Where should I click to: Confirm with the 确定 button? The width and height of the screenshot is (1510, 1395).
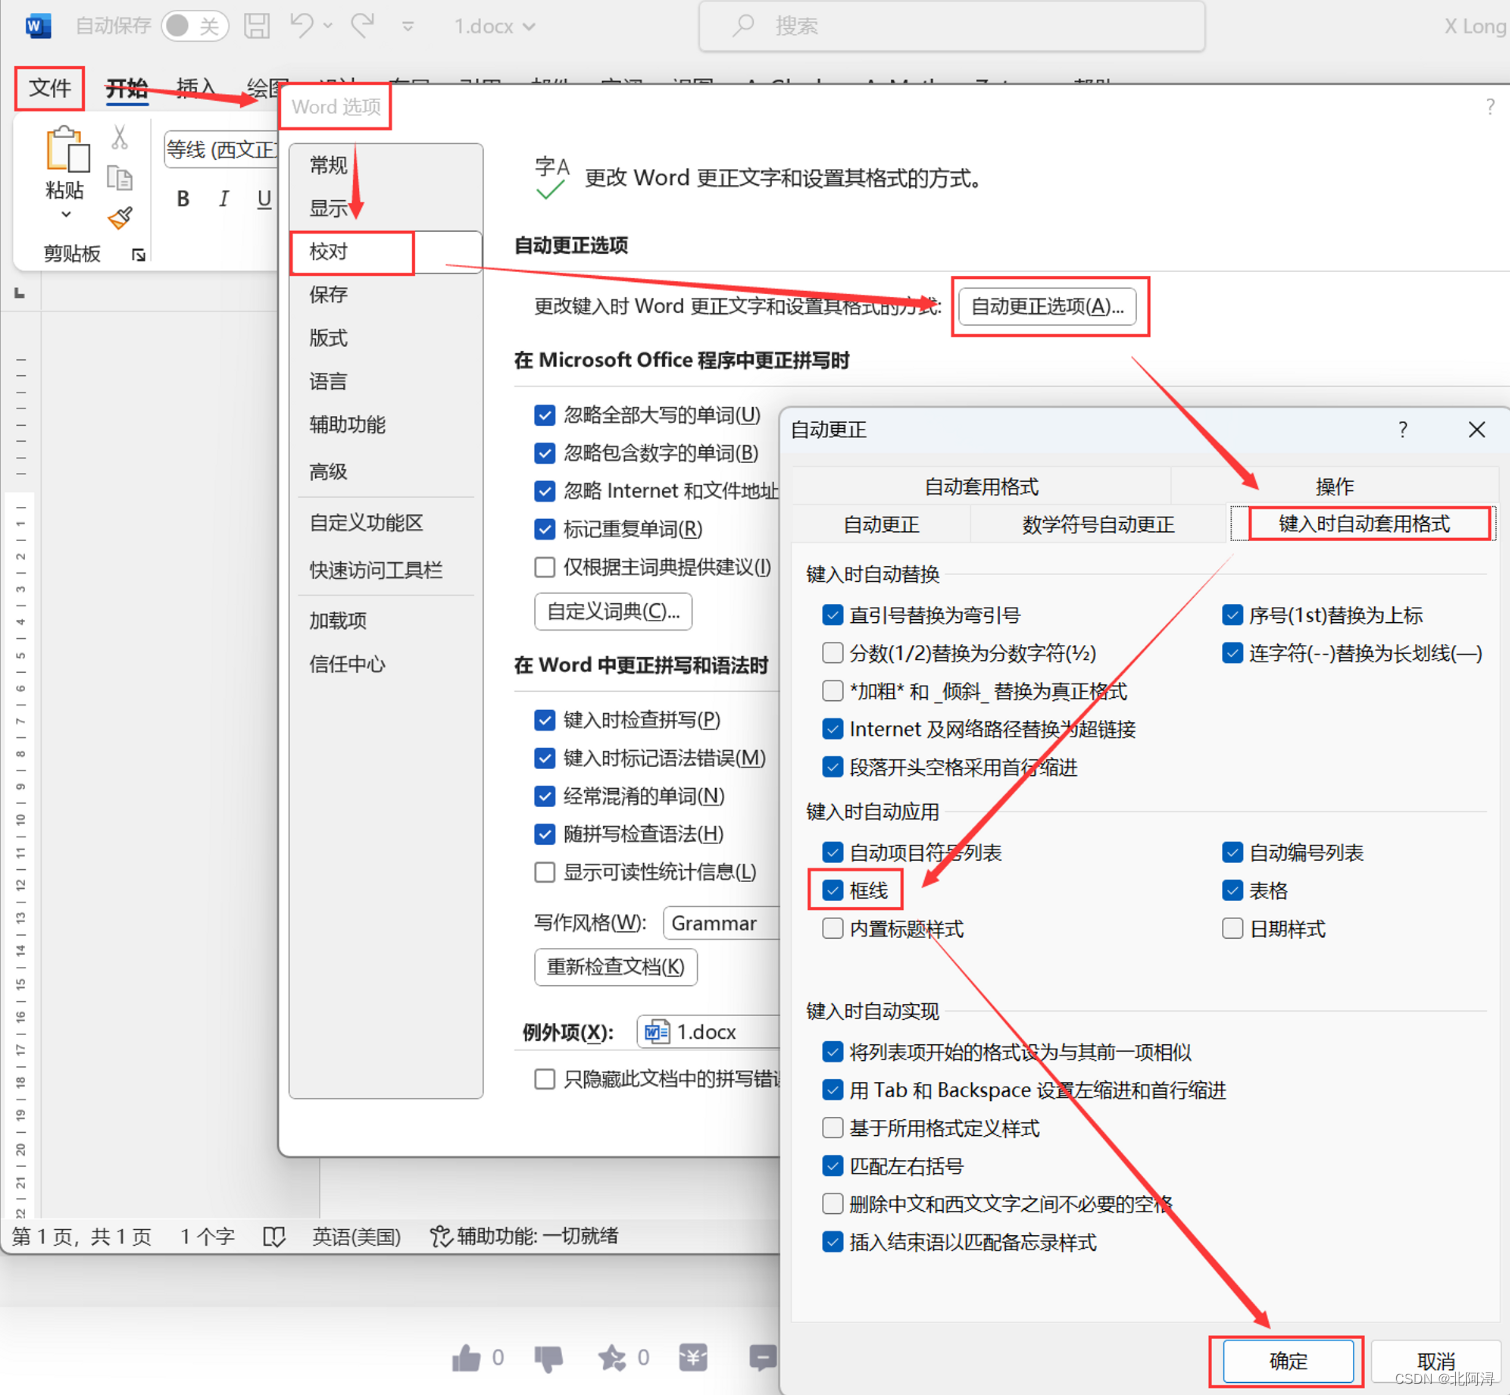[1288, 1361]
